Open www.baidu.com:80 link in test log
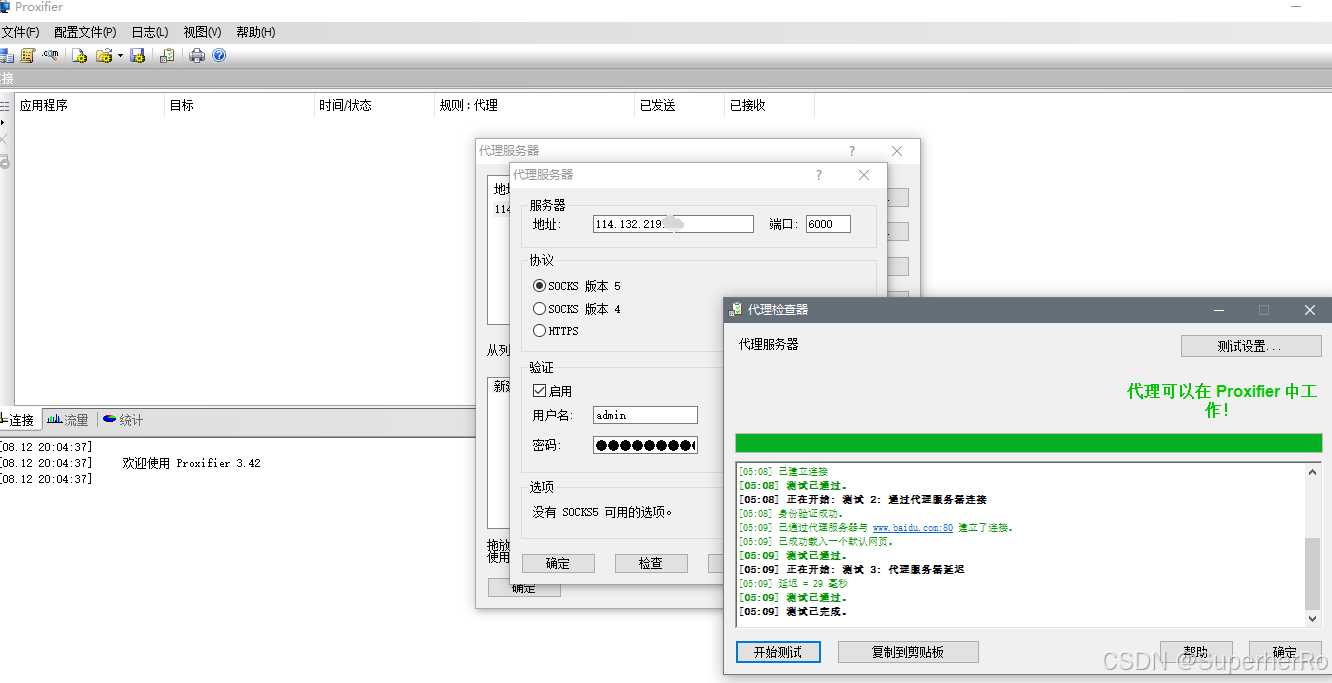1332x683 pixels. coord(912,527)
